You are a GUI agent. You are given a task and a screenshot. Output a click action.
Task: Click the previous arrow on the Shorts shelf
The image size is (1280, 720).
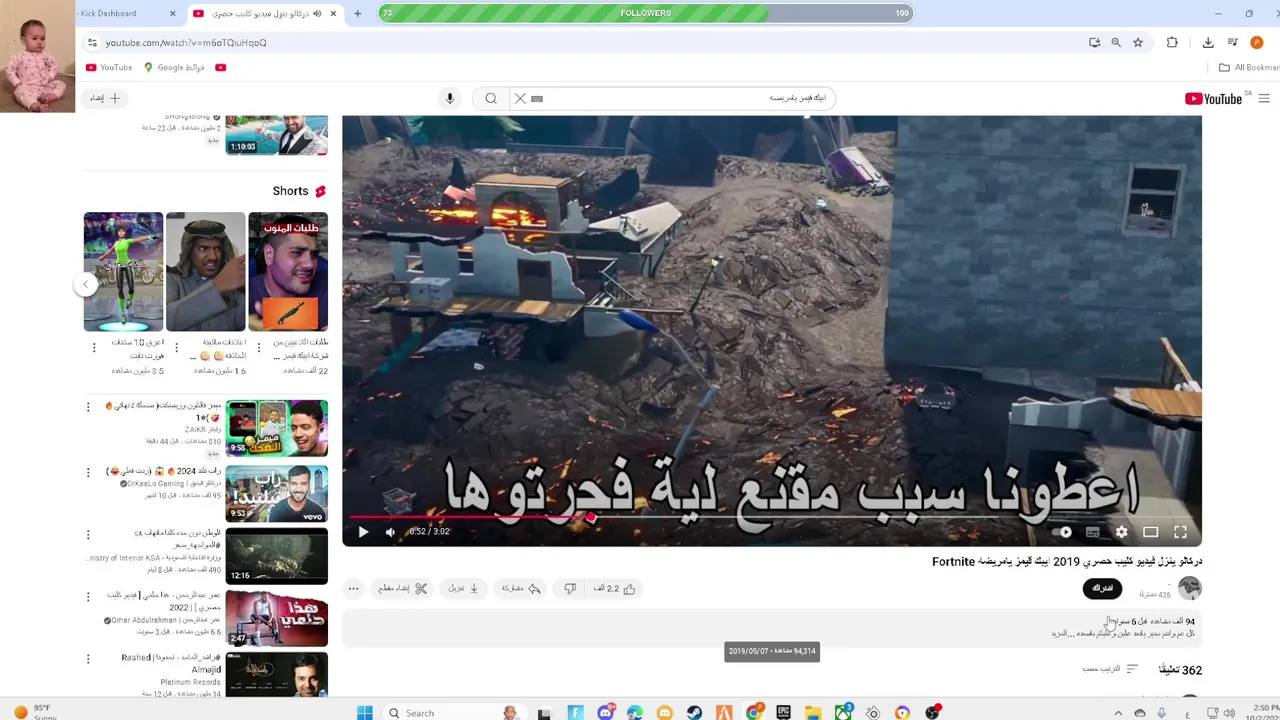86,284
